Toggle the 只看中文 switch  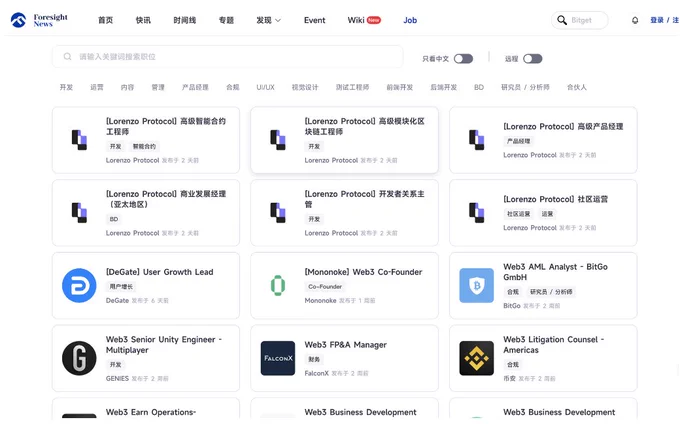click(x=463, y=59)
